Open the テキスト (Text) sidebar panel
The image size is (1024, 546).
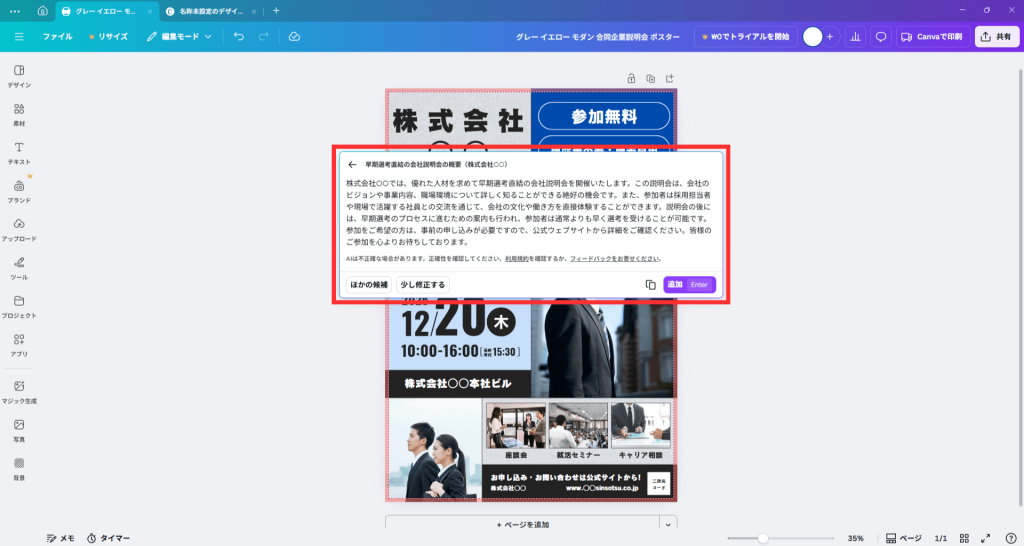19,152
